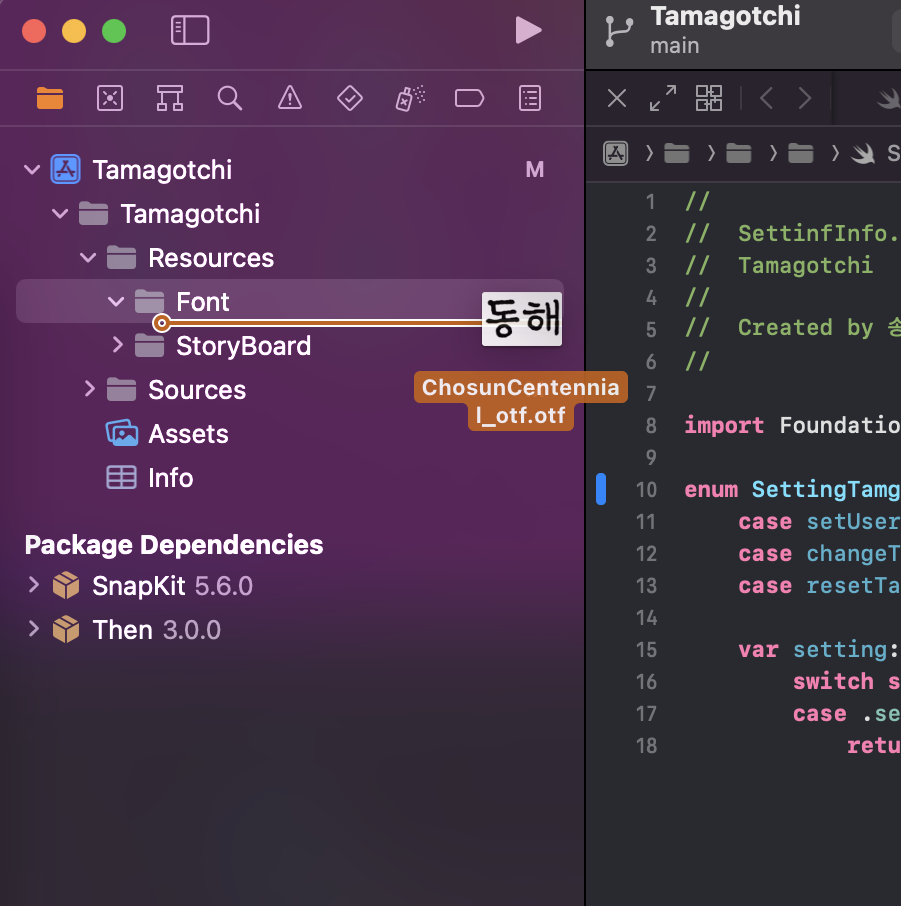Toggle editor focus expand arrows
Image resolution: width=901 pixels, height=906 pixels.
tap(662, 98)
